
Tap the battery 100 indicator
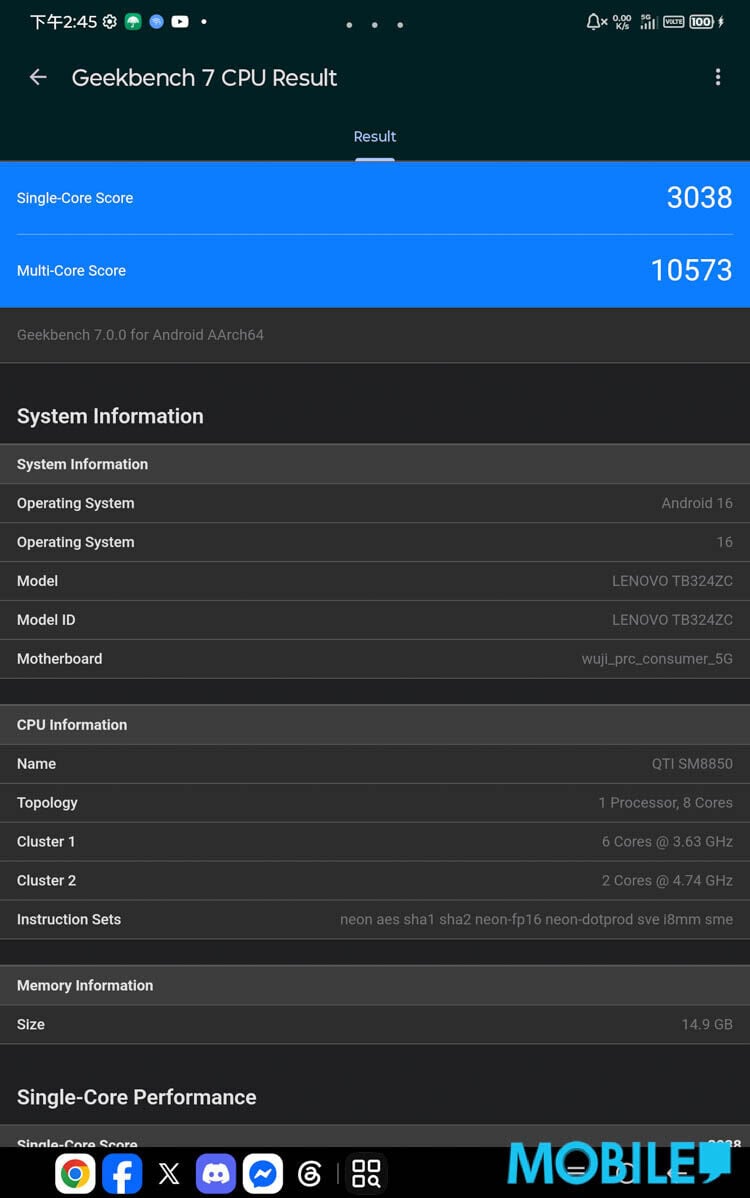(x=701, y=21)
